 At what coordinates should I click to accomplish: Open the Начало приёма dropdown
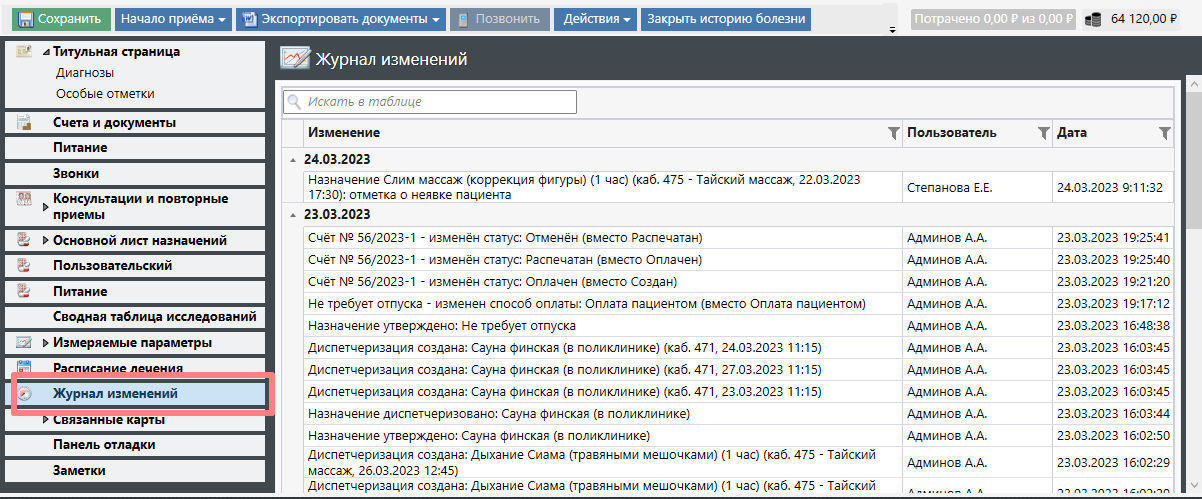click(x=172, y=19)
